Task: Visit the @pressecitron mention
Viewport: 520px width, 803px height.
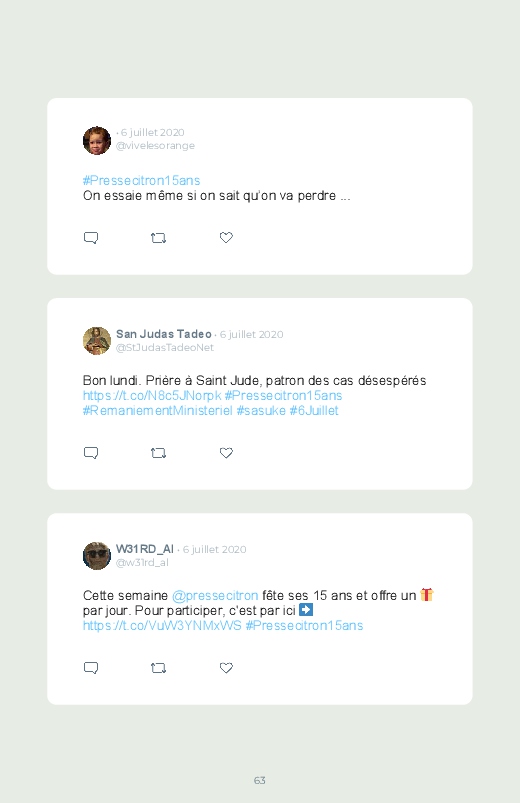Action: click(215, 596)
